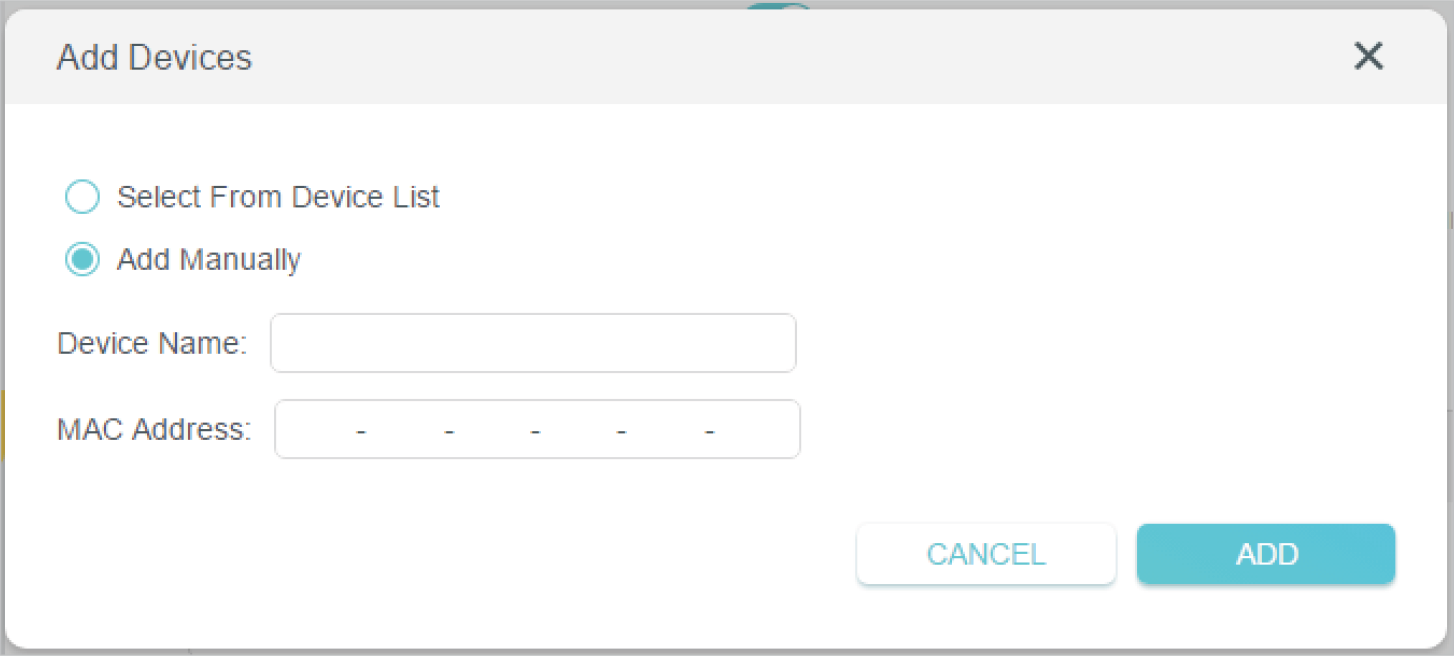The image size is (1454, 656).
Task: Click the 'Add Manually' label text
Action: (208, 260)
